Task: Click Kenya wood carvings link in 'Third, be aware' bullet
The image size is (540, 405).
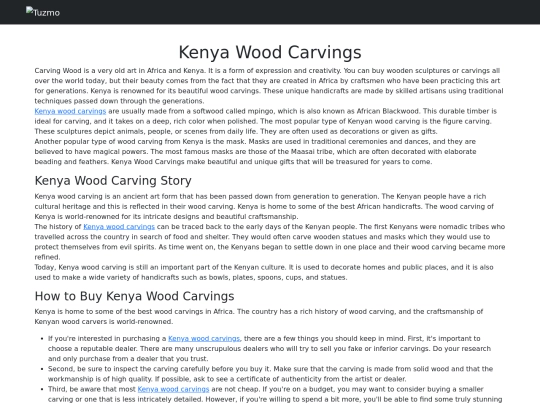Action: point(173,389)
